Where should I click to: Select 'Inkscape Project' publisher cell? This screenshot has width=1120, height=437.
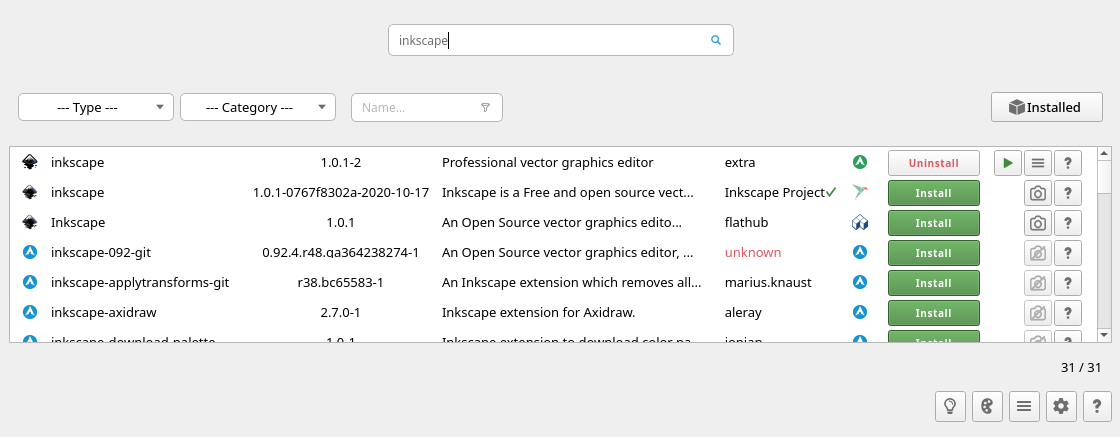[774, 193]
